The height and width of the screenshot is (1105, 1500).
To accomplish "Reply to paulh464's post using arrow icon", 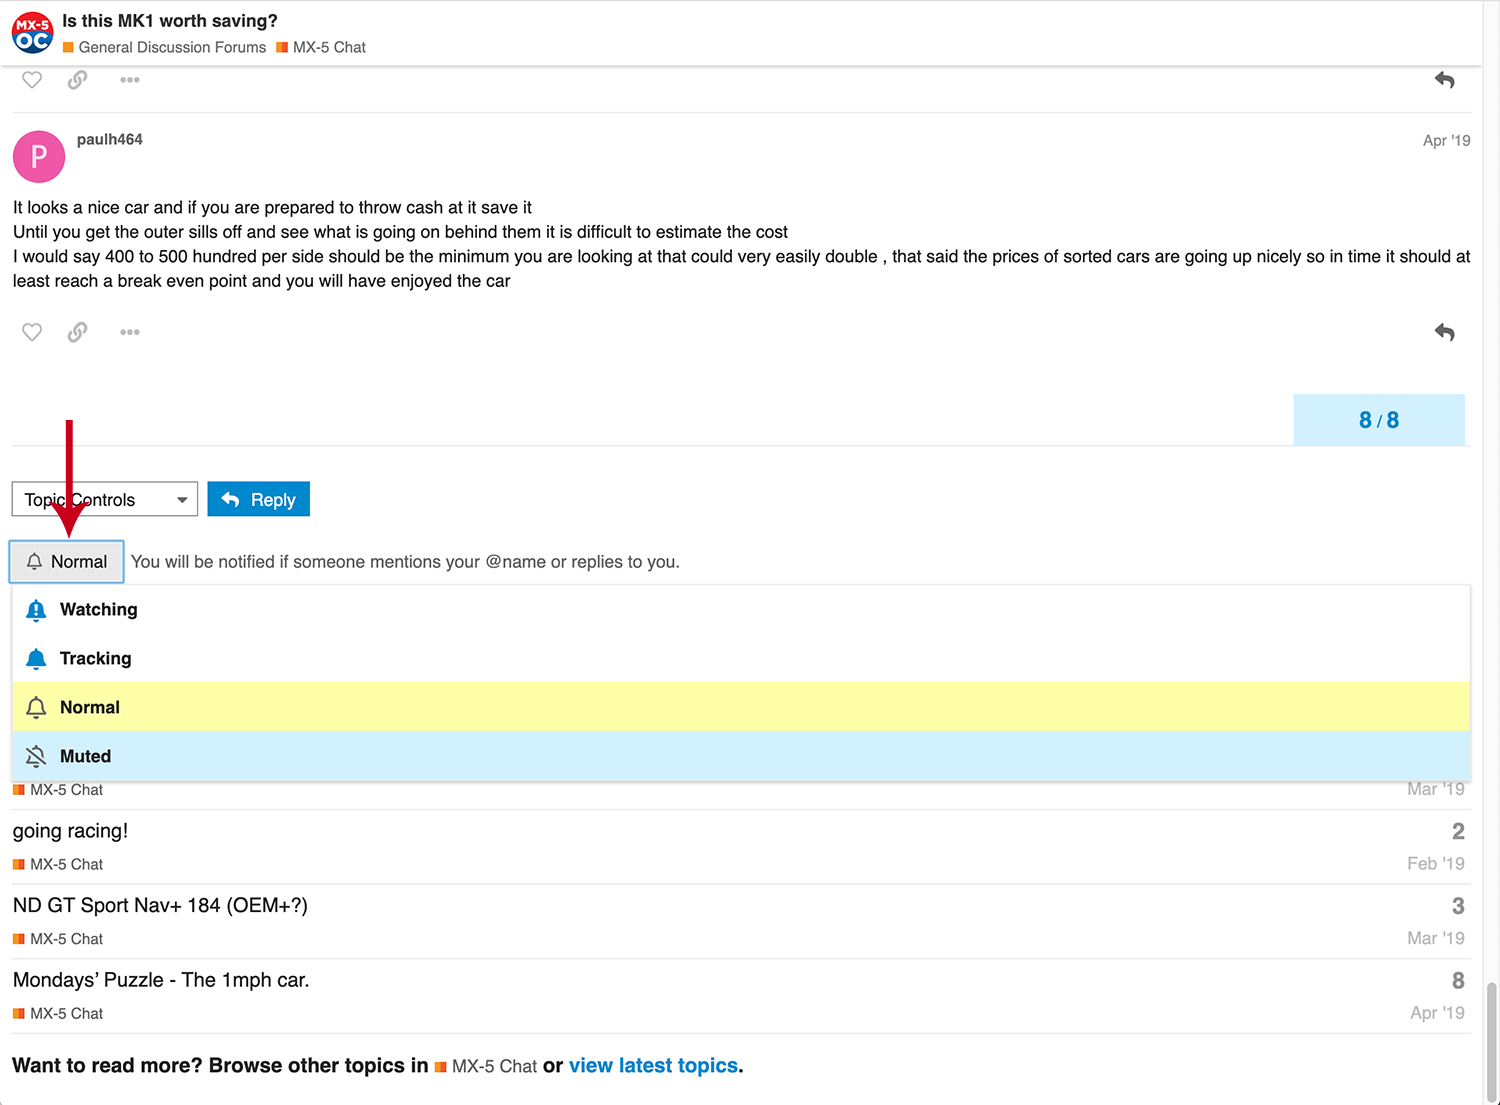I will 1444,332.
